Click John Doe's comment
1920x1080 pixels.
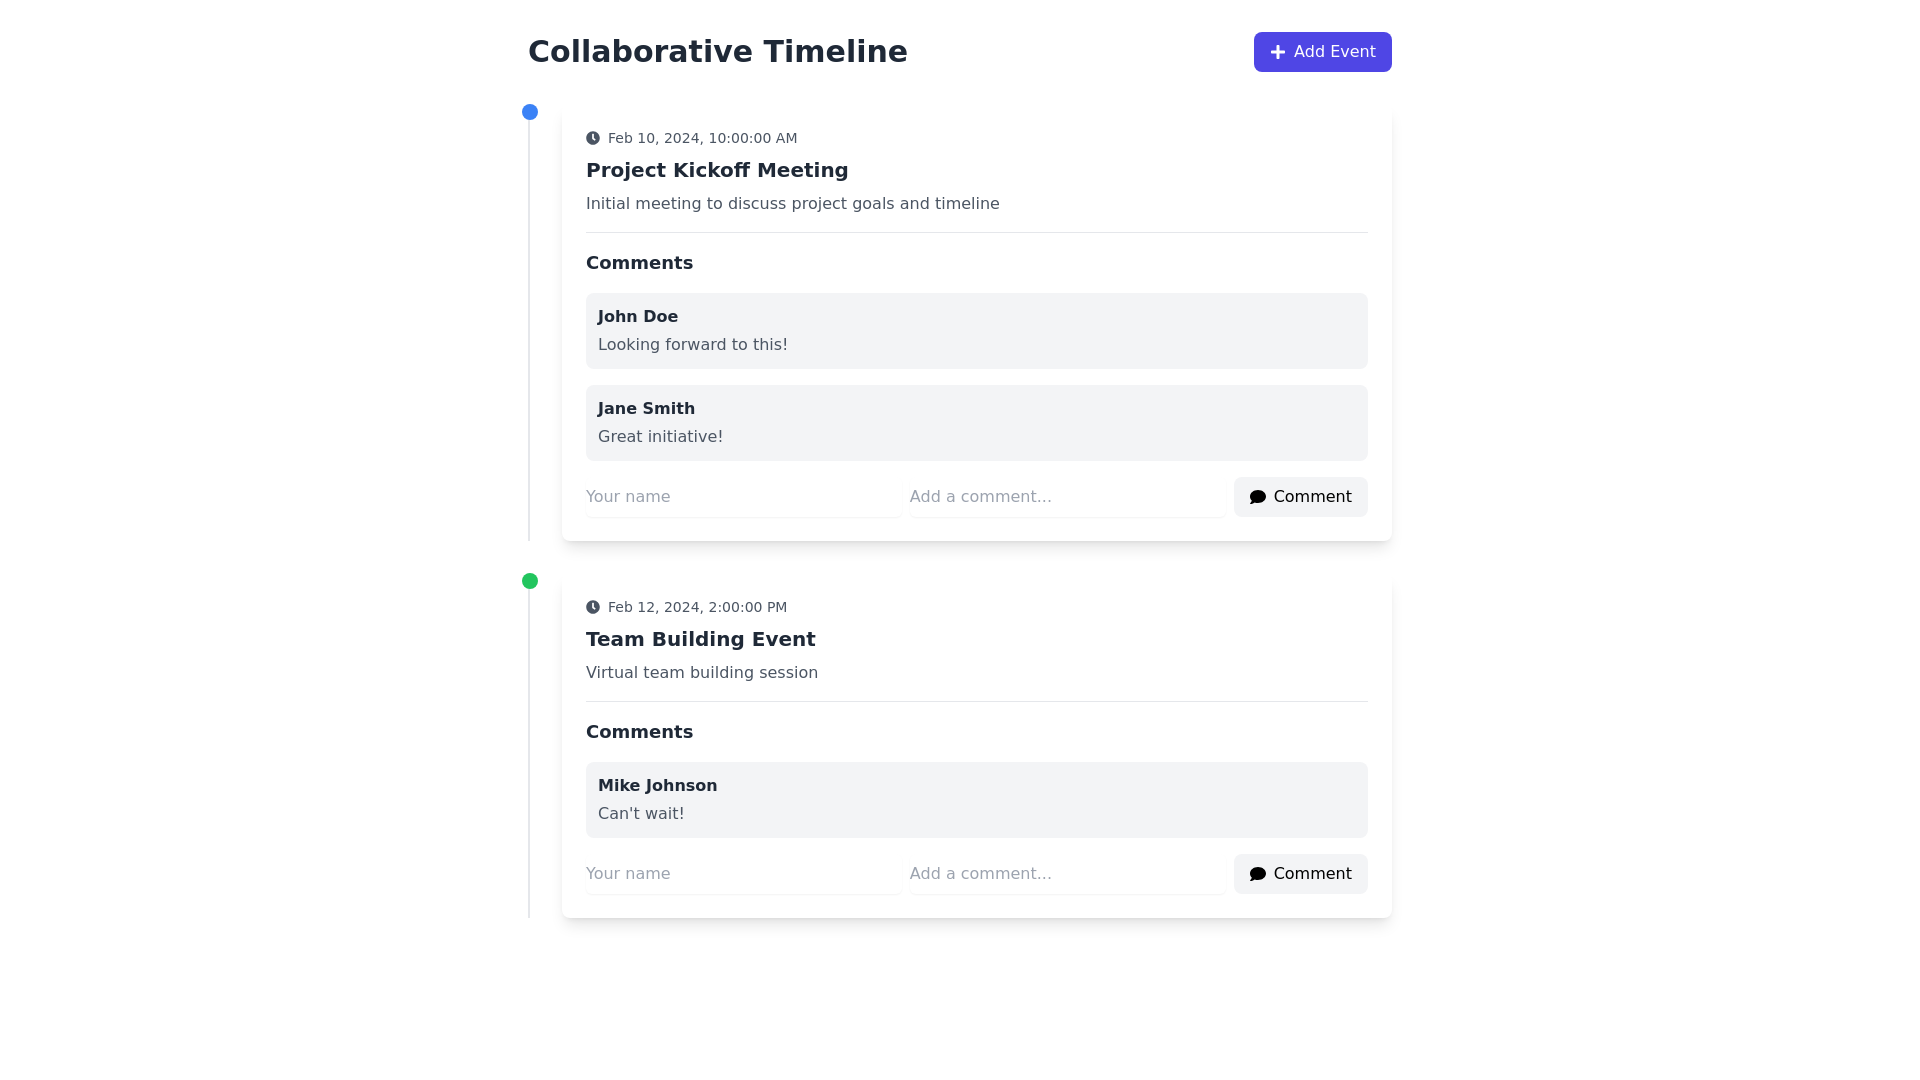pyautogui.click(x=976, y=331)
